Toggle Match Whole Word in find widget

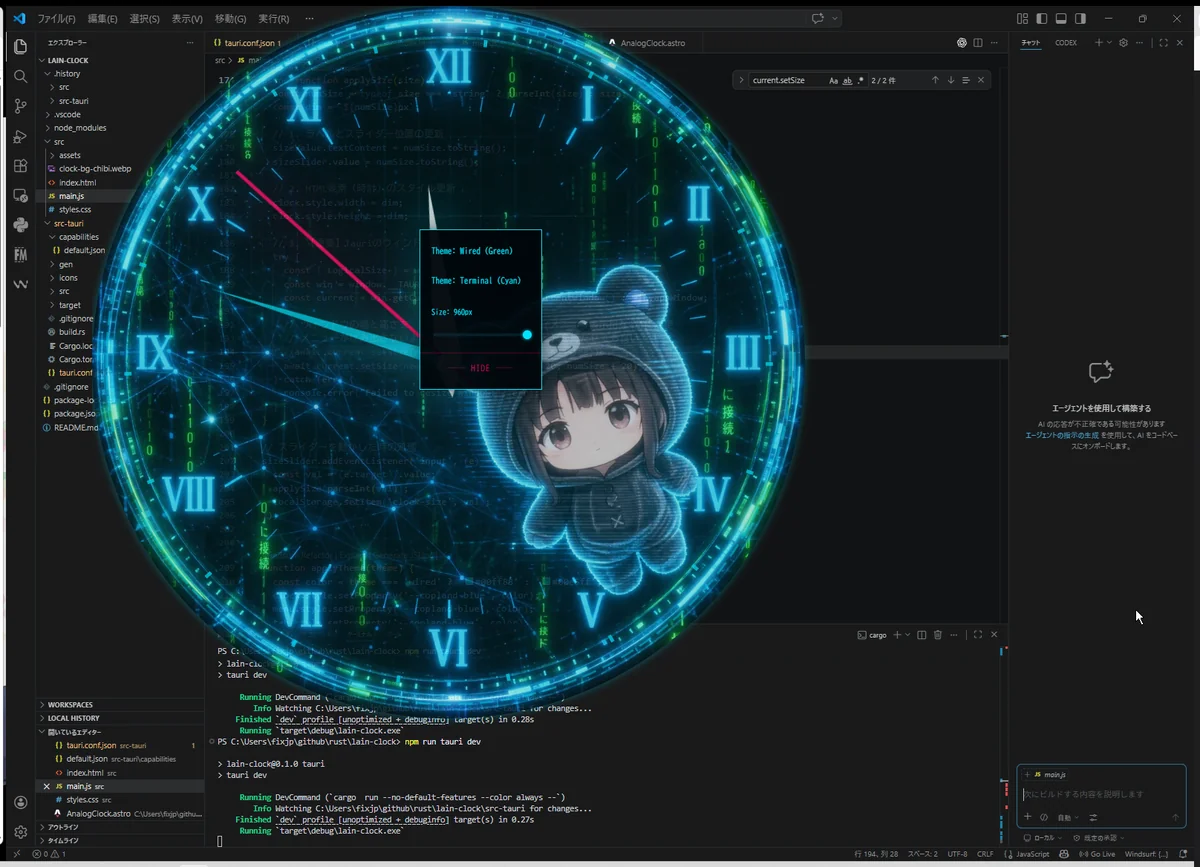(x=847, y=80)
